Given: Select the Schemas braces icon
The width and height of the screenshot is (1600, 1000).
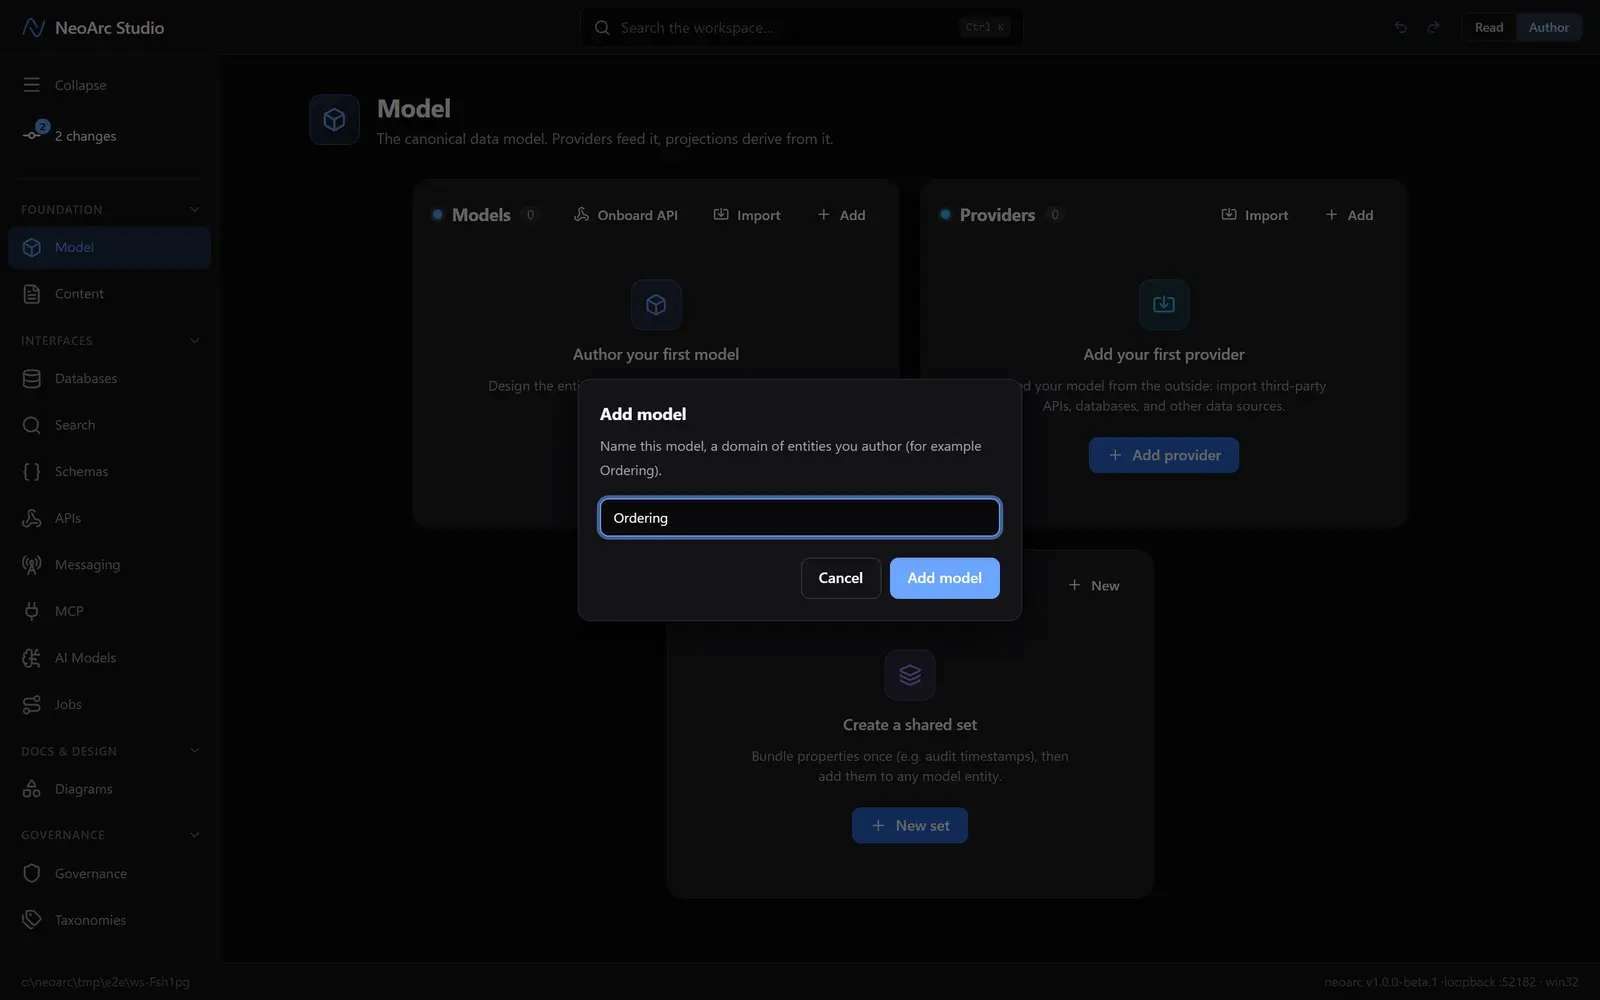Looking at the screenshot, I should pos(32,472).
